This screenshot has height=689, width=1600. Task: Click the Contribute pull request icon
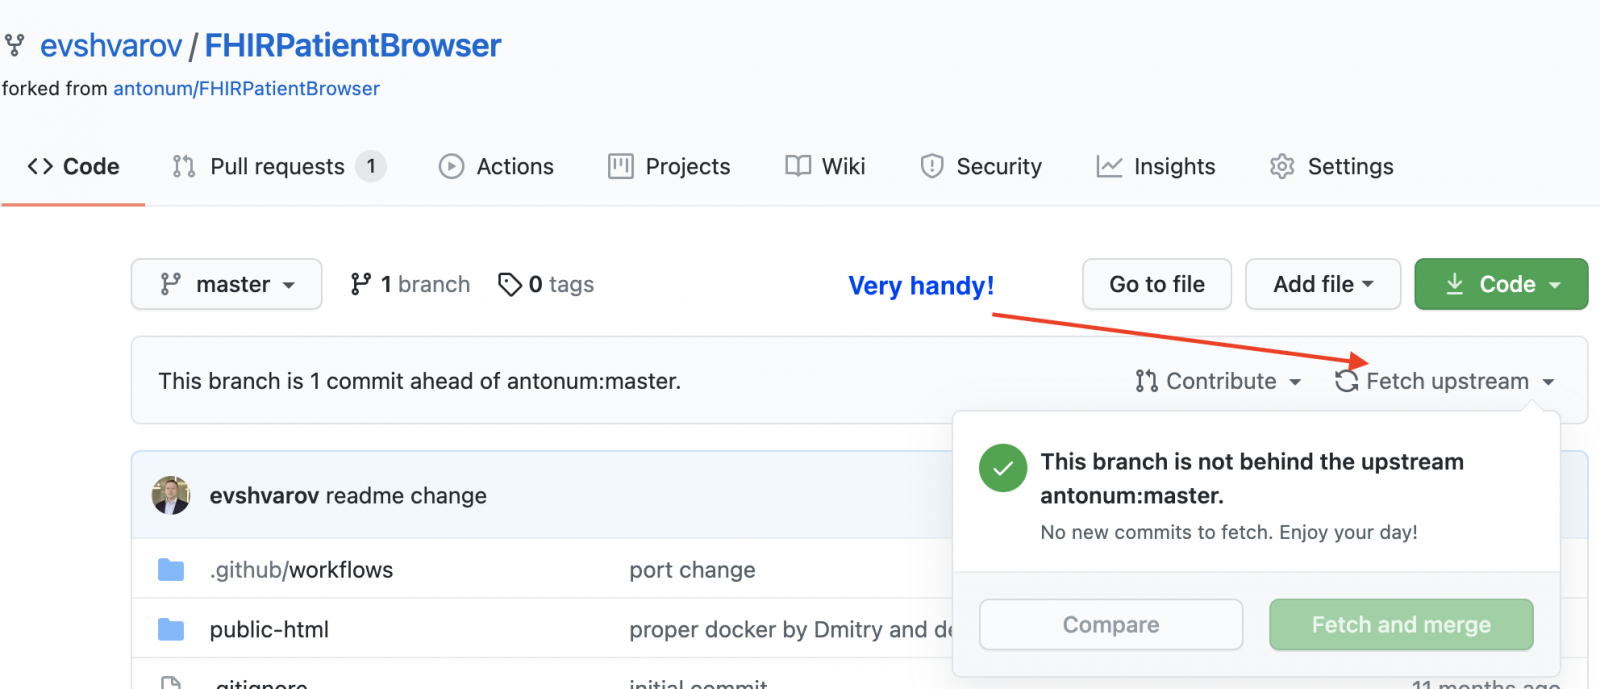tap(1147, 382)
